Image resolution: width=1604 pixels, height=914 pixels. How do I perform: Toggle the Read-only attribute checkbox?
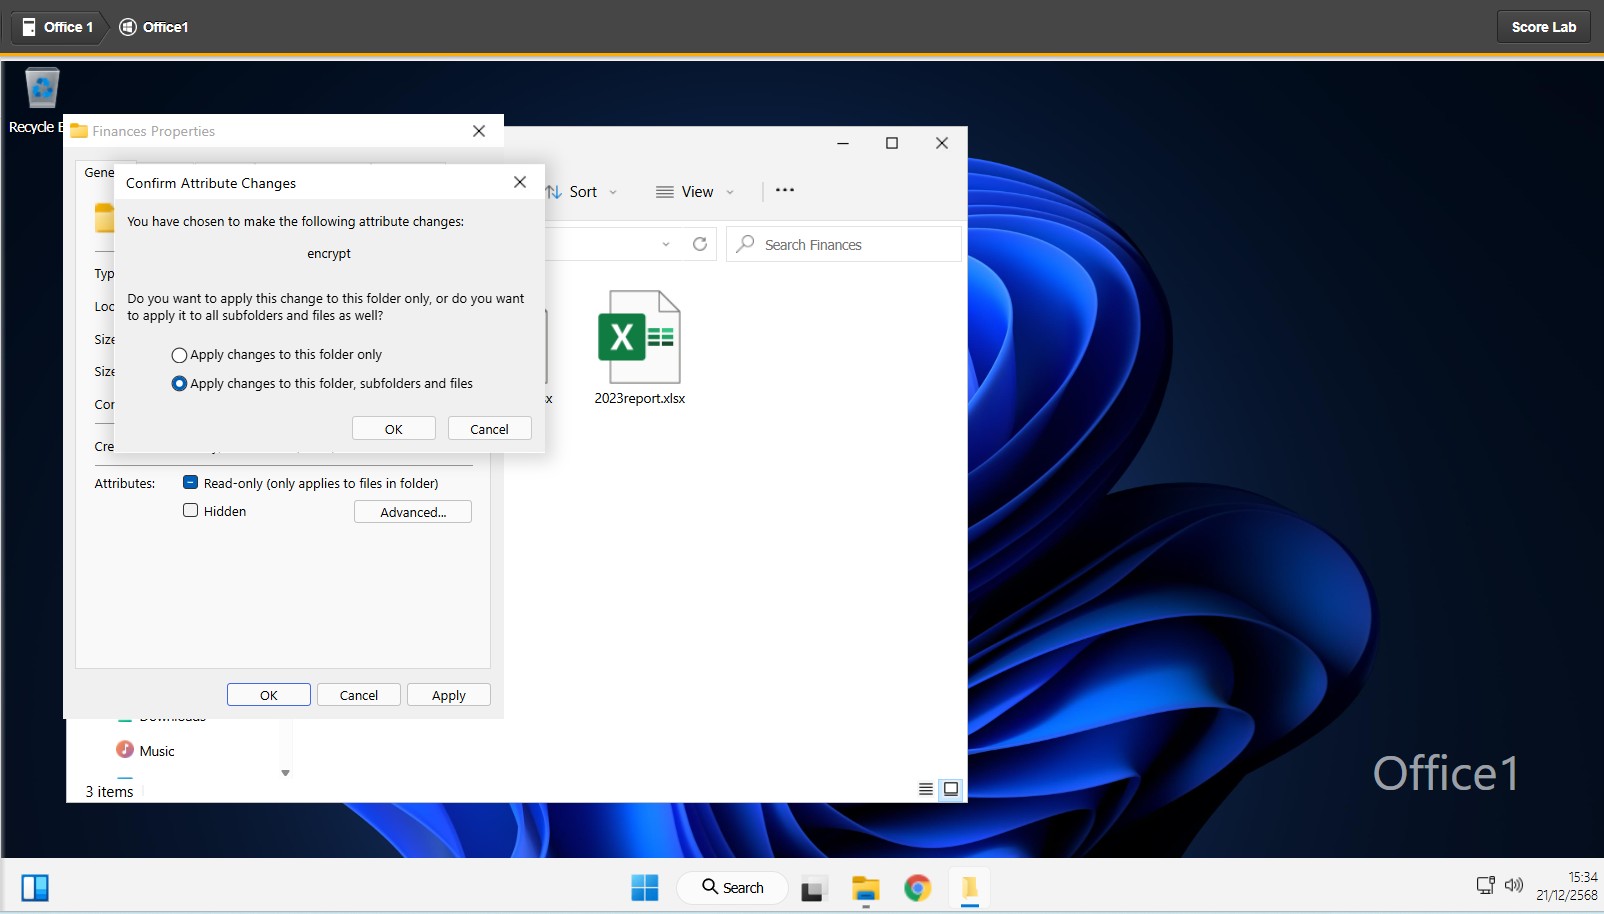pyautogui.click(x=191, y=483)
